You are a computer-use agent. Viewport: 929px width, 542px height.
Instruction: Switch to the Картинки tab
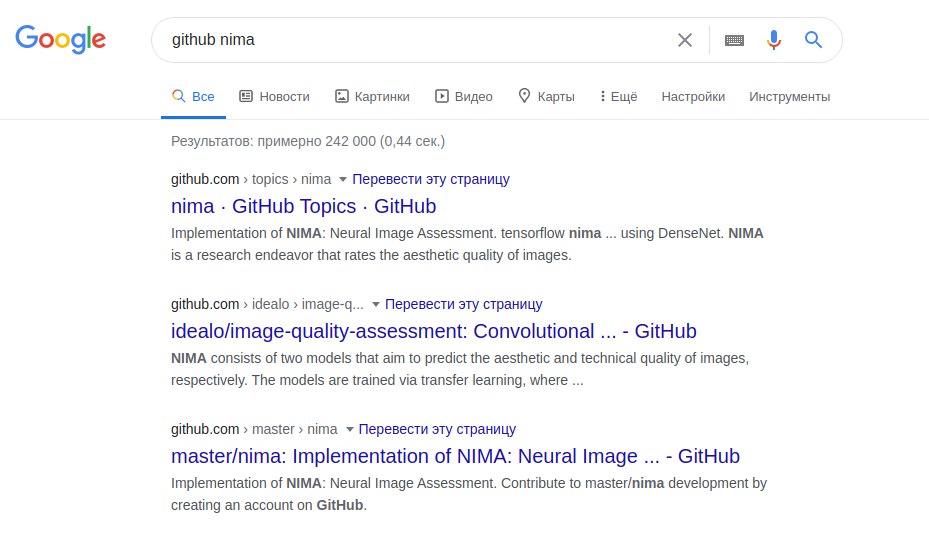(x=372, y=97)
